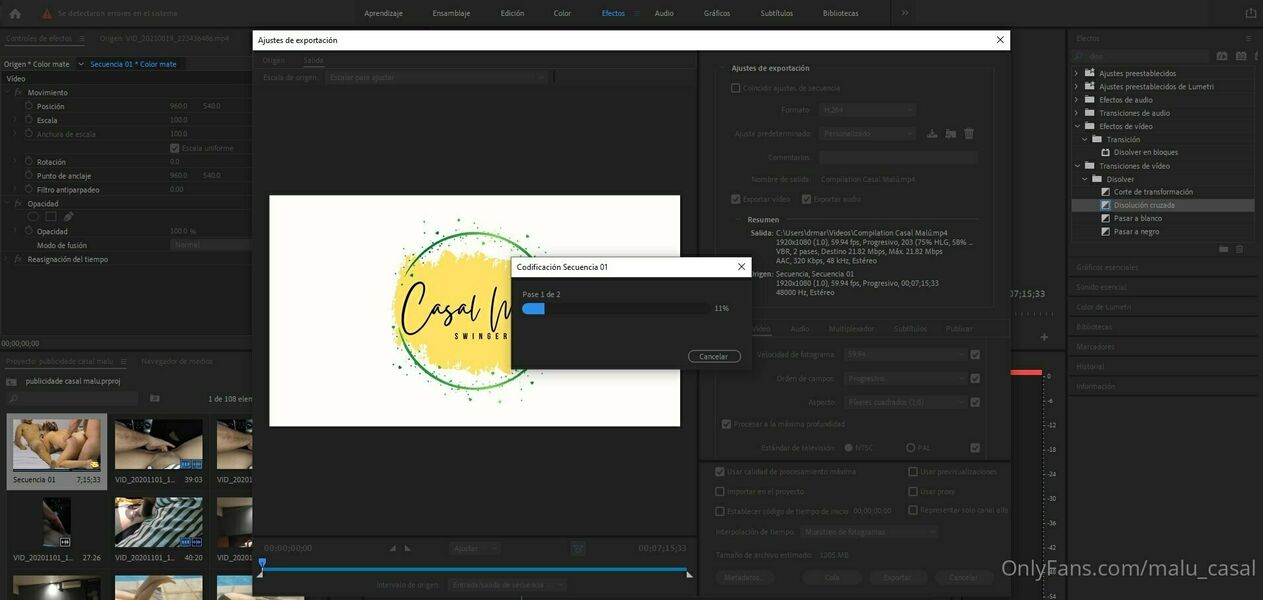The image size is (1263, 600).
Task: Open the Formato H.264 dropdown
Action: [x=867, y=110]
